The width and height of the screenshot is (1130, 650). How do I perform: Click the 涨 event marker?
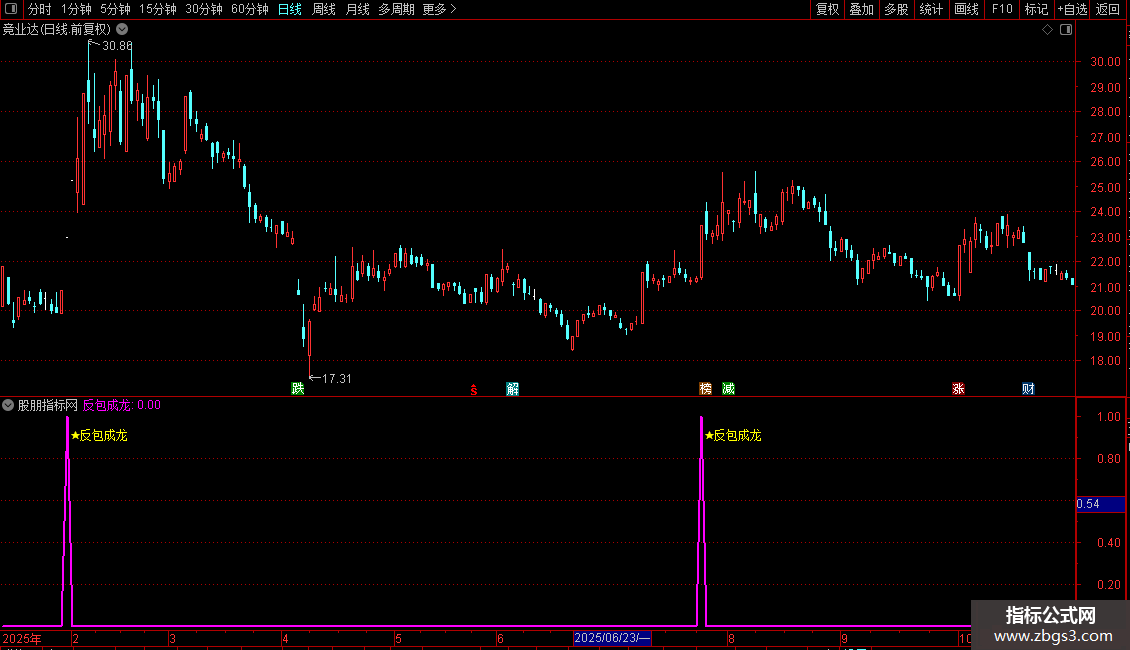click(x=958, y=388)
